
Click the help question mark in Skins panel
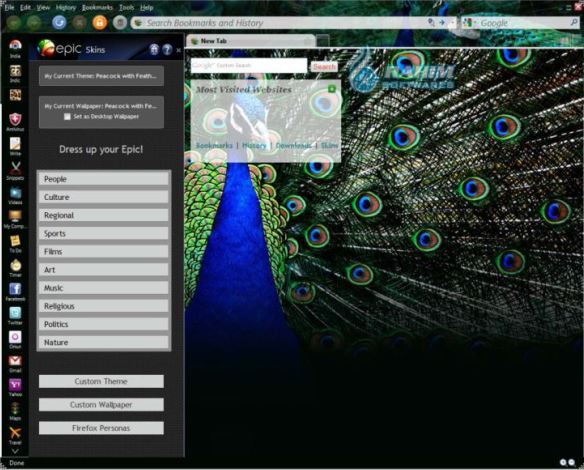[167, 50]
